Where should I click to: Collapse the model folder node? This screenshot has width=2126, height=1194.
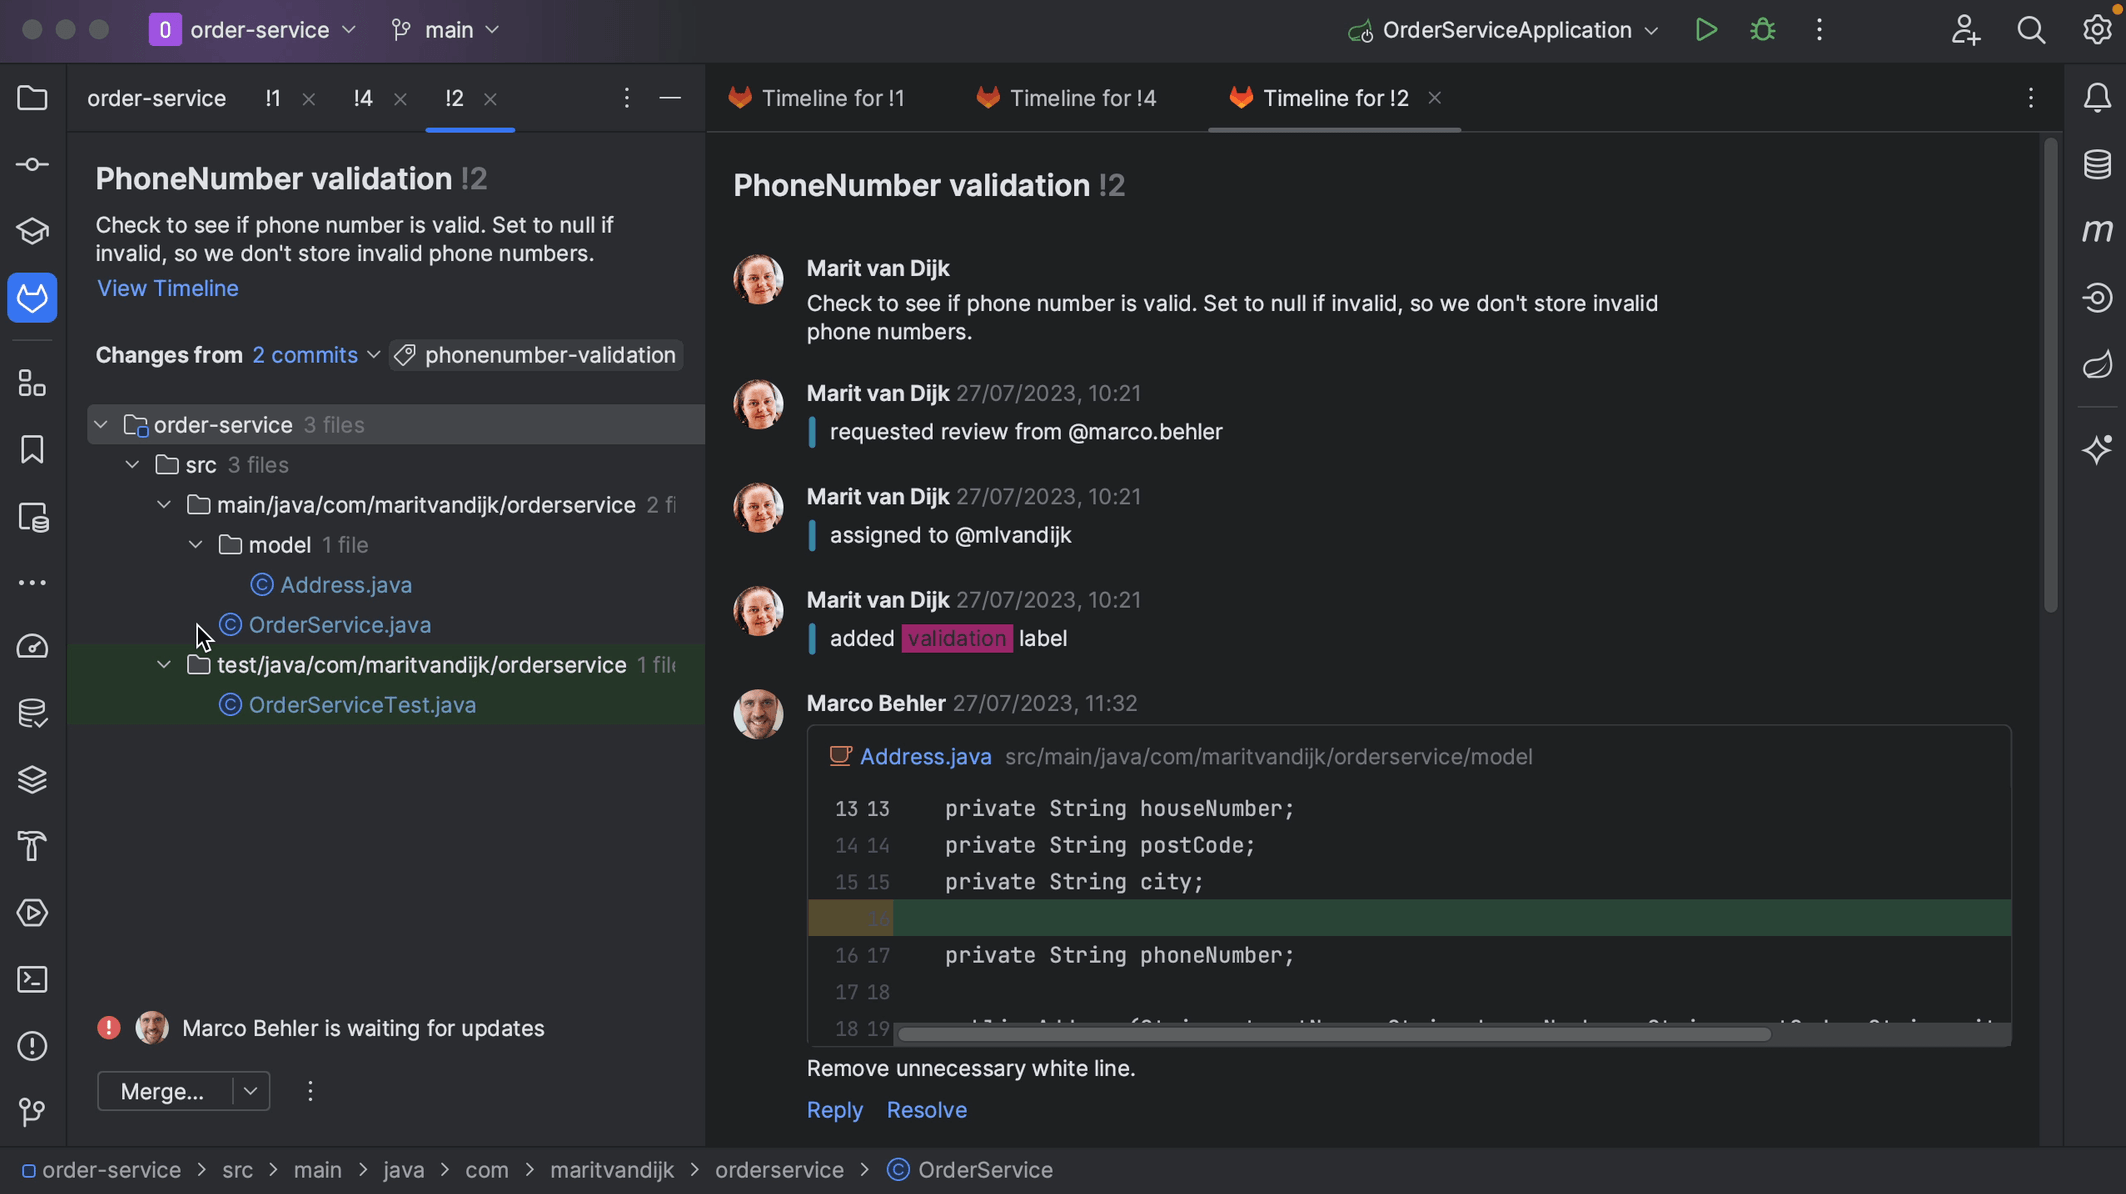(x=196, y=545)
